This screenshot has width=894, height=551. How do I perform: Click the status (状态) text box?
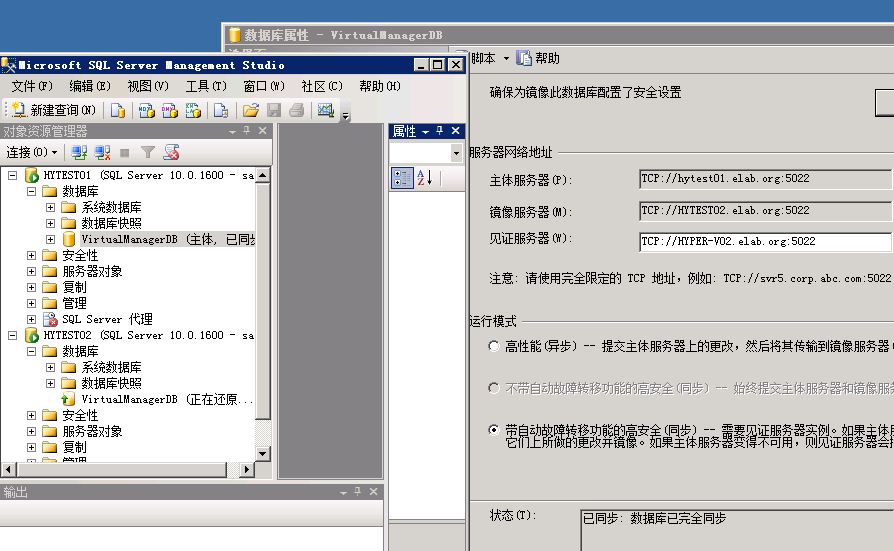[737, 530]
